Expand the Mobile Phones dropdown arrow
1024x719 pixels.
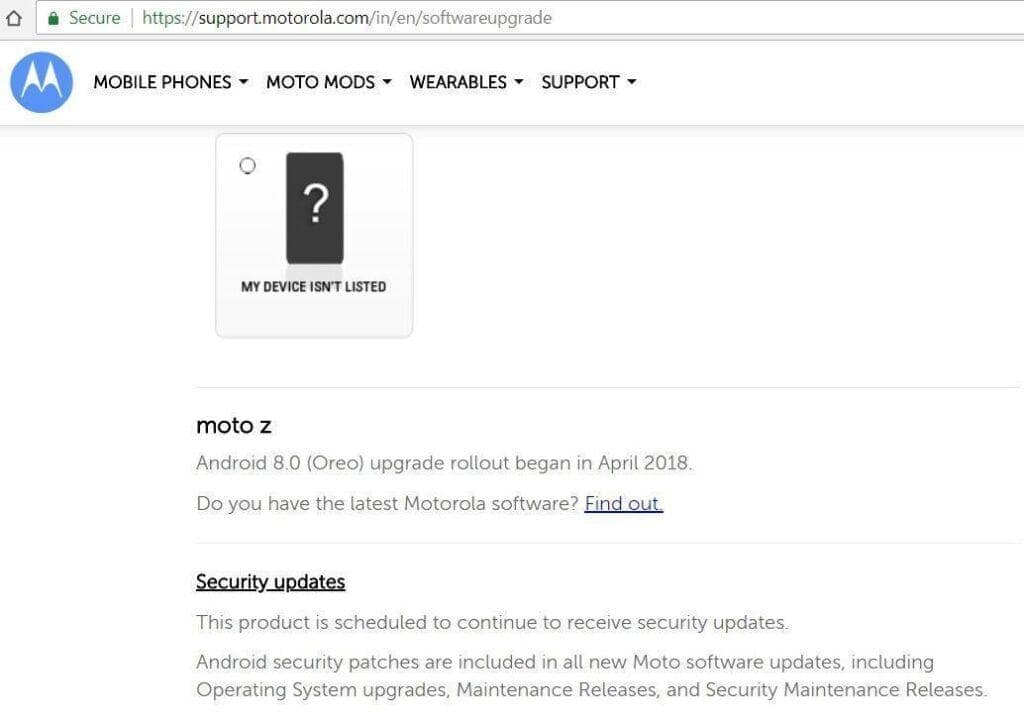[x=244, y=82]
